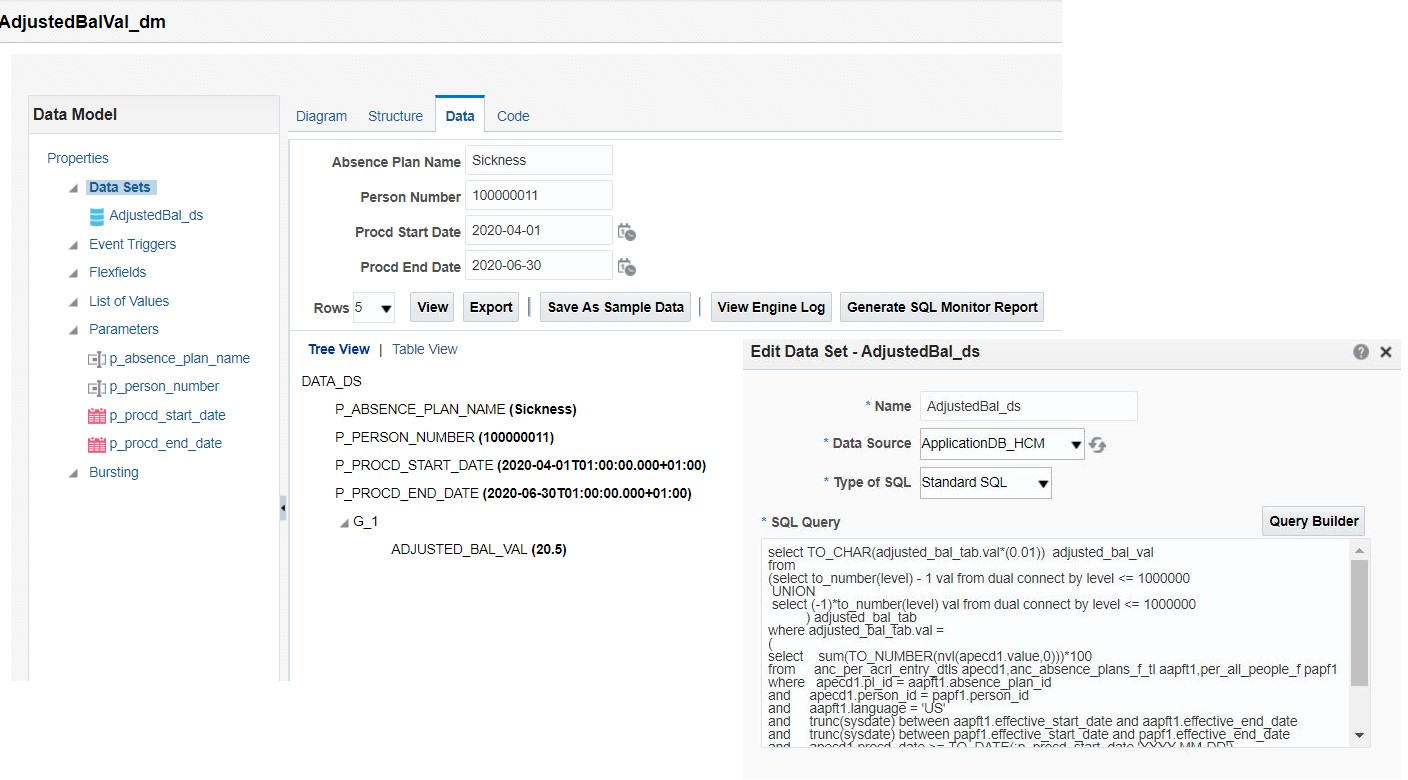Switch to the Diagram tab

(x=321, y=116)
